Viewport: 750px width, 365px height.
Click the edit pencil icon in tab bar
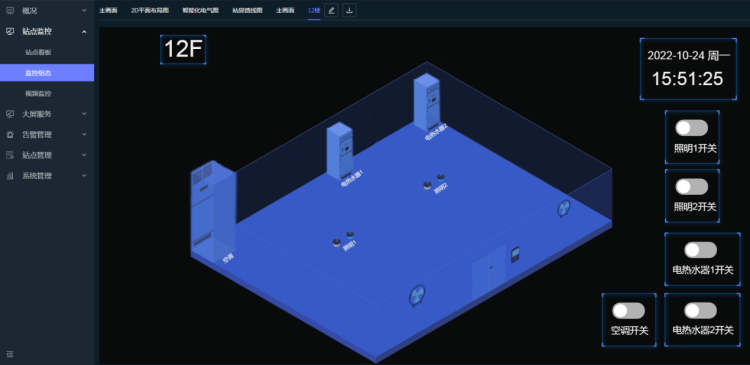pyautogui.click(x=331, y=10)
